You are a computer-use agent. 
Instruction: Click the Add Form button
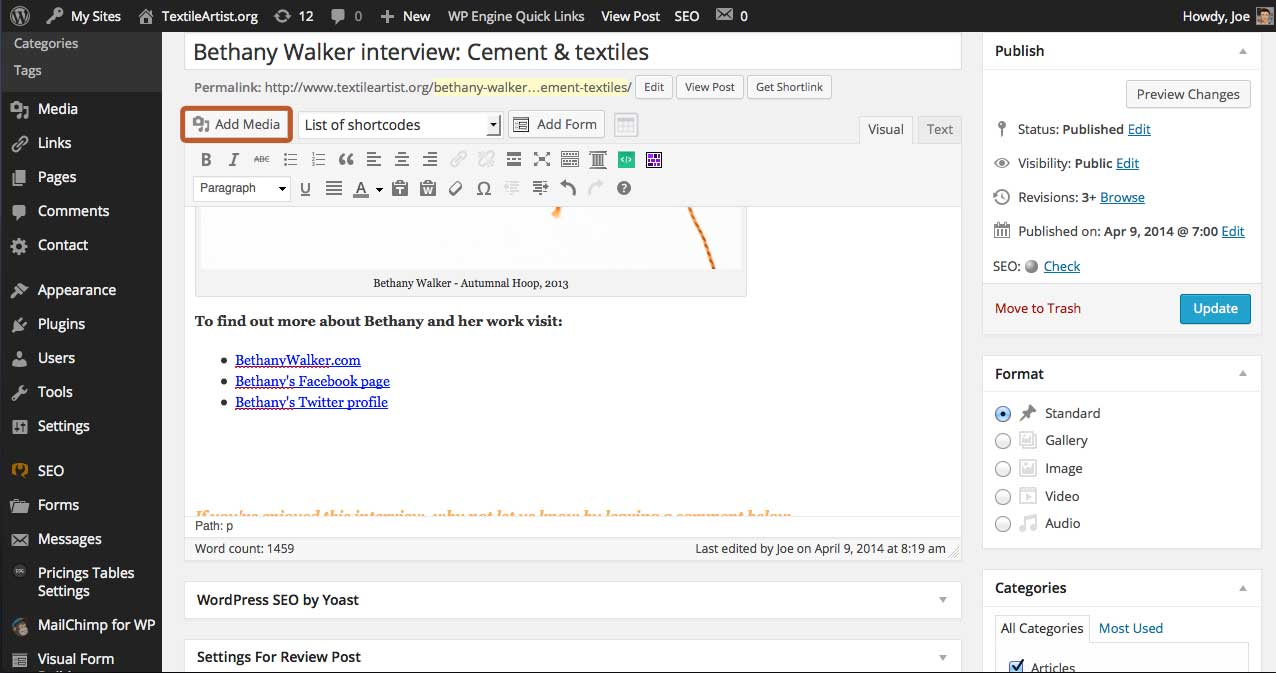[556, 124]
